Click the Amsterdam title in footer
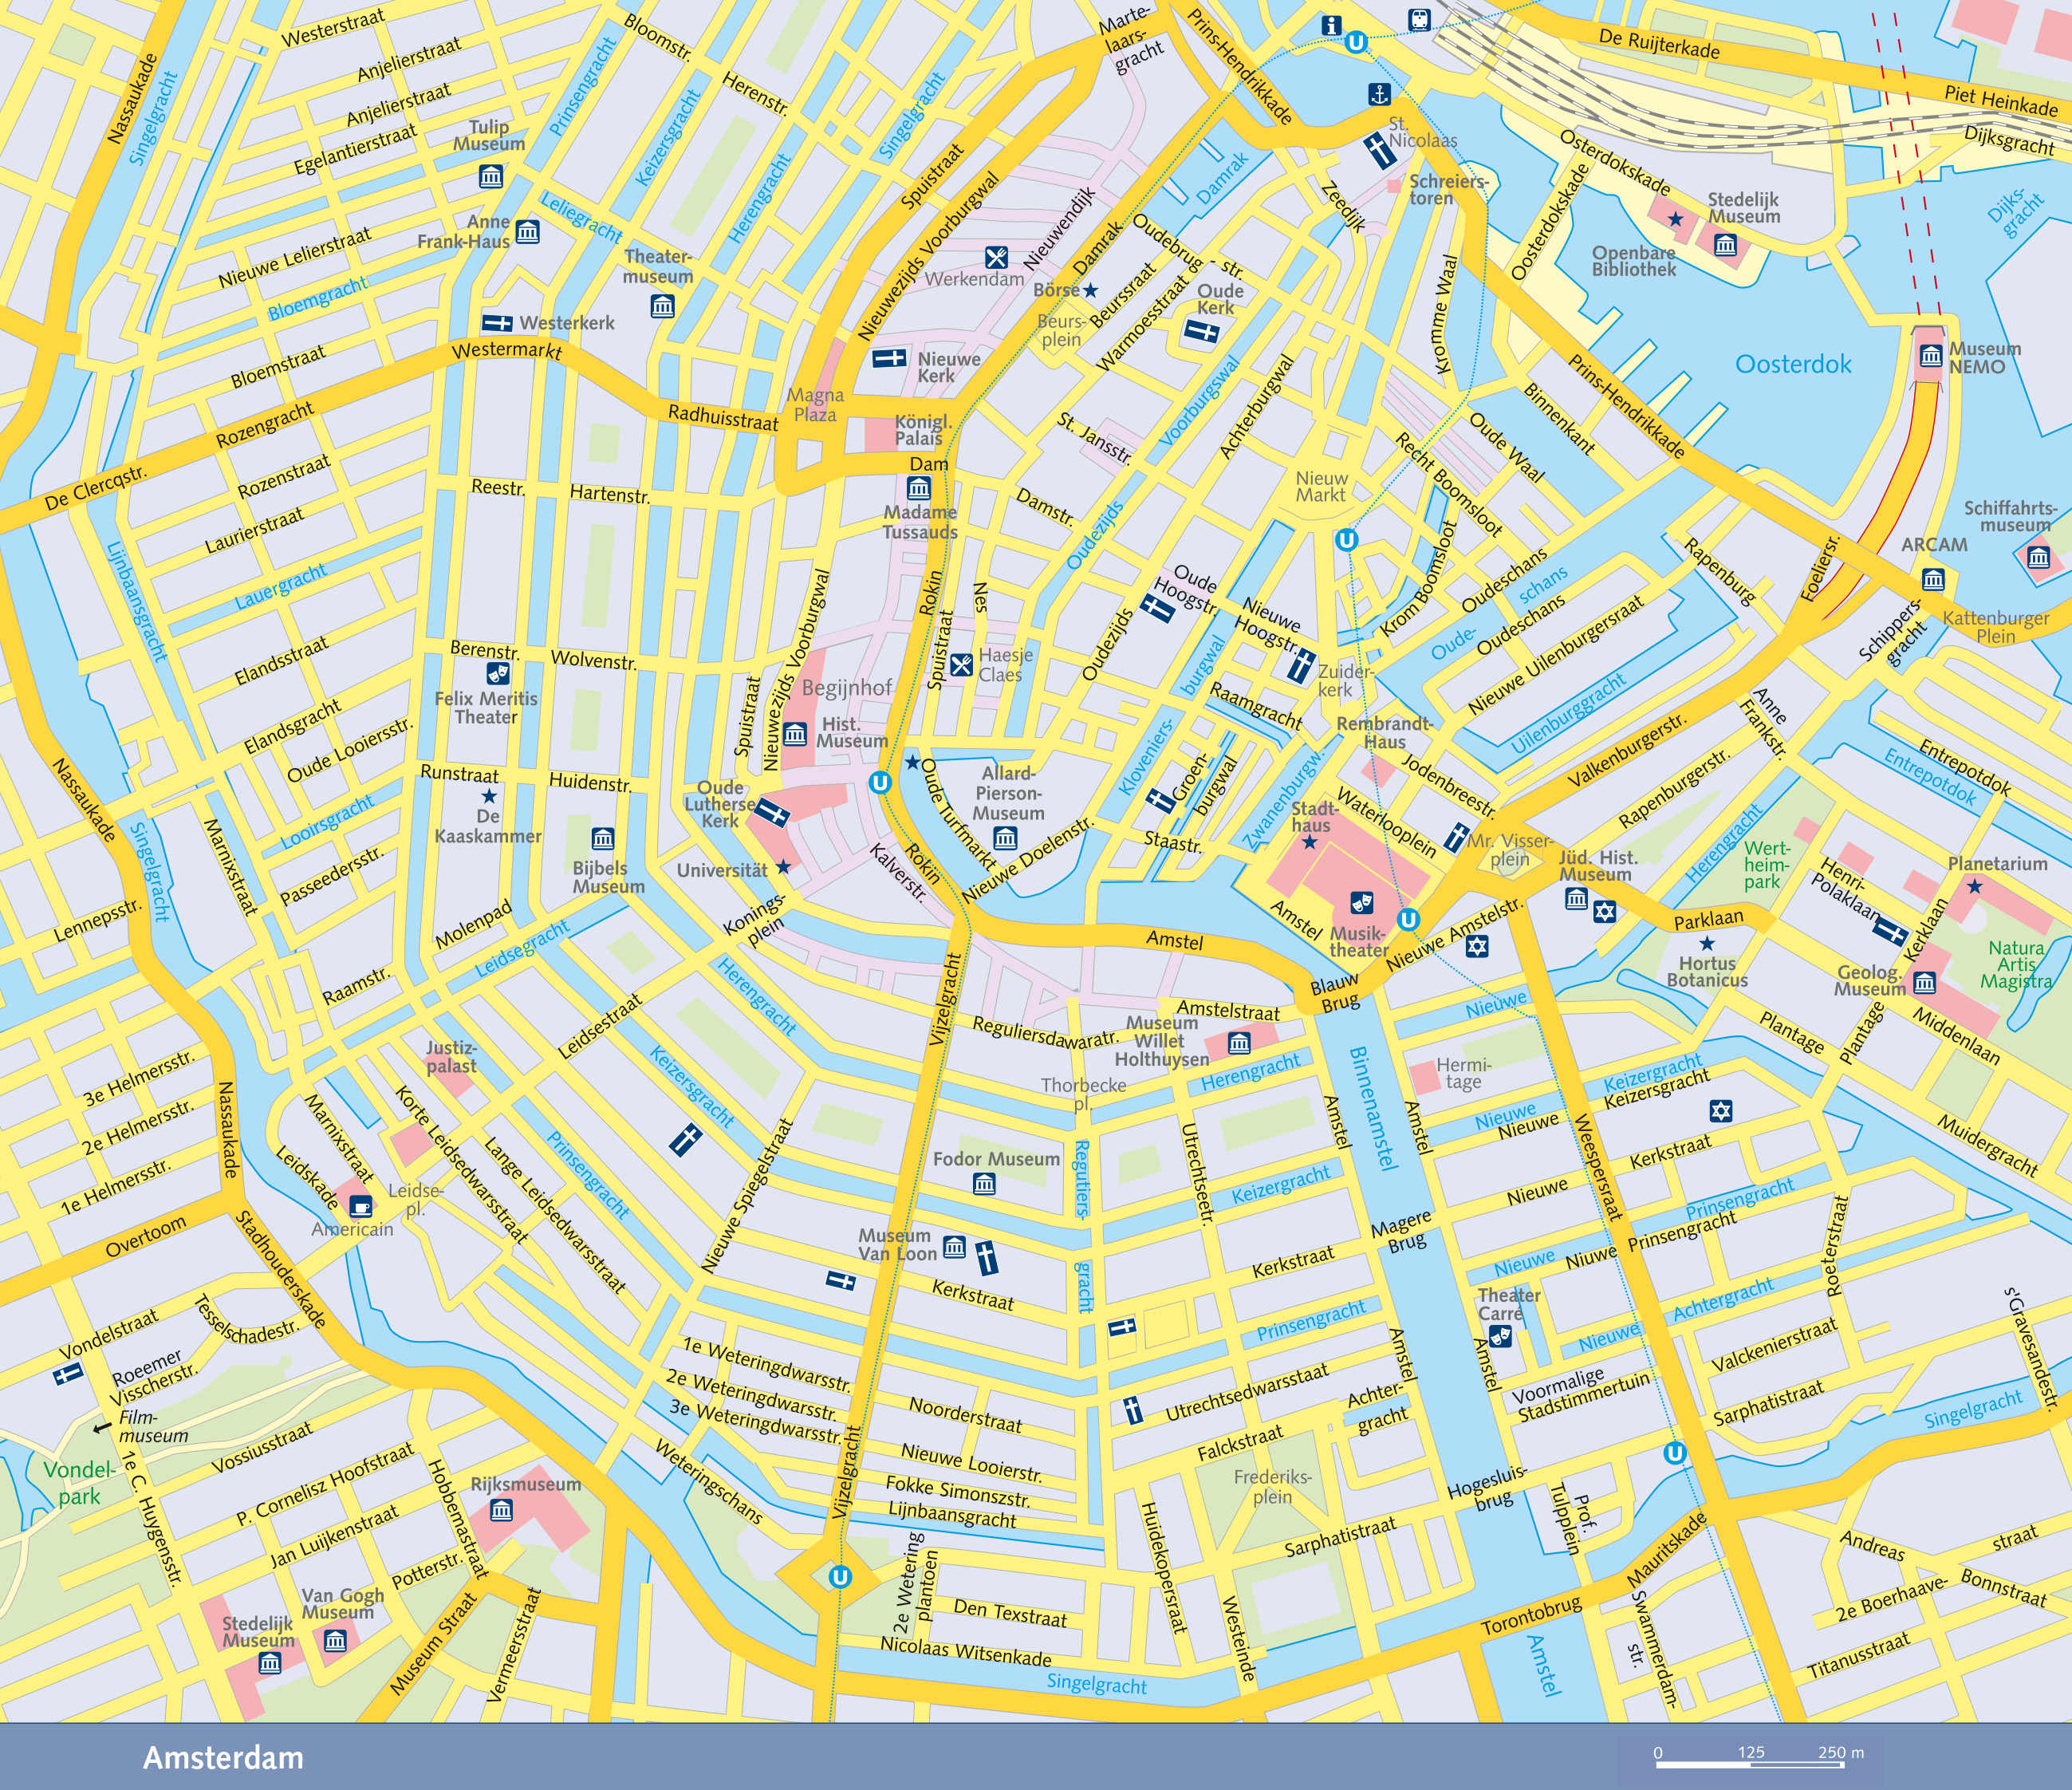This screenshot has width=2072, height=1790. click(x=223, y=1757)
